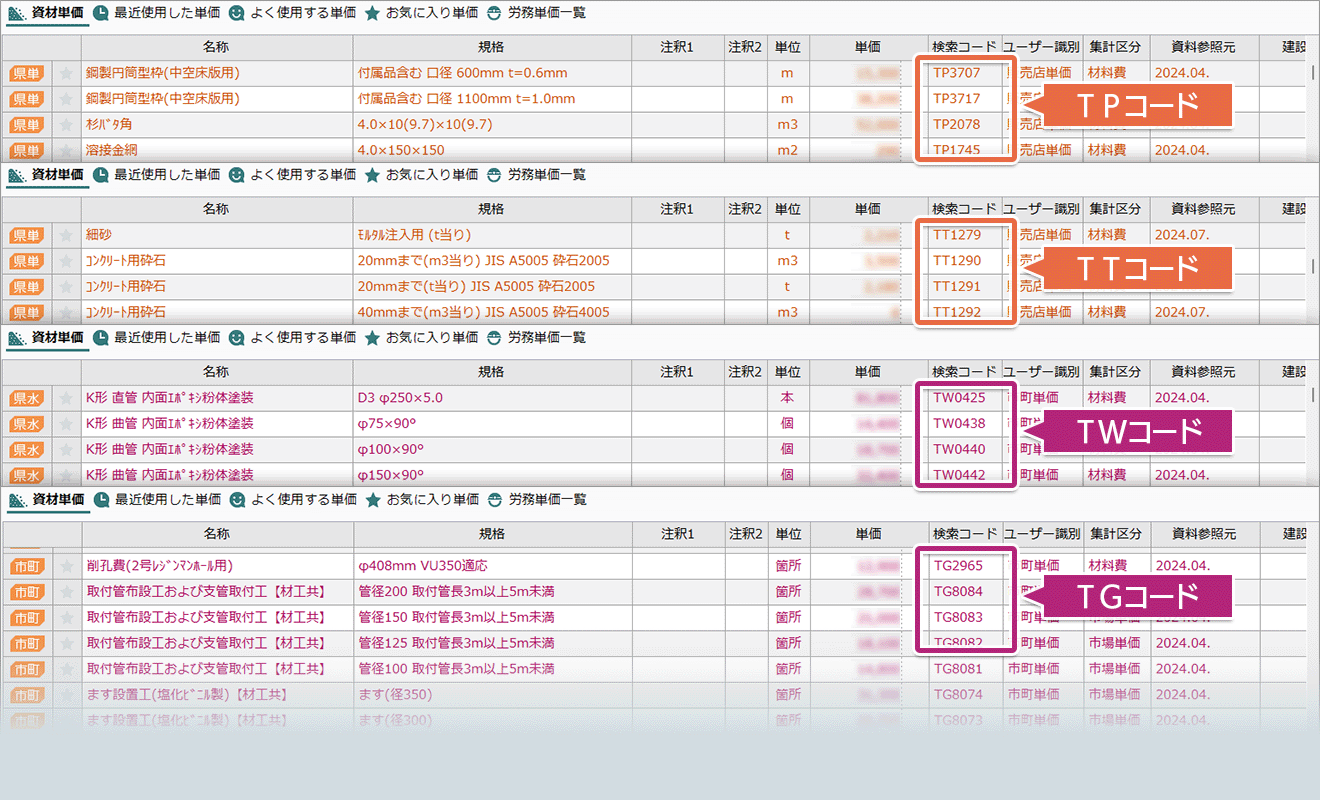Toggle favorite star for the 杉バタ角 row
The image size is (1320, 800).
(x=66, y=125)
